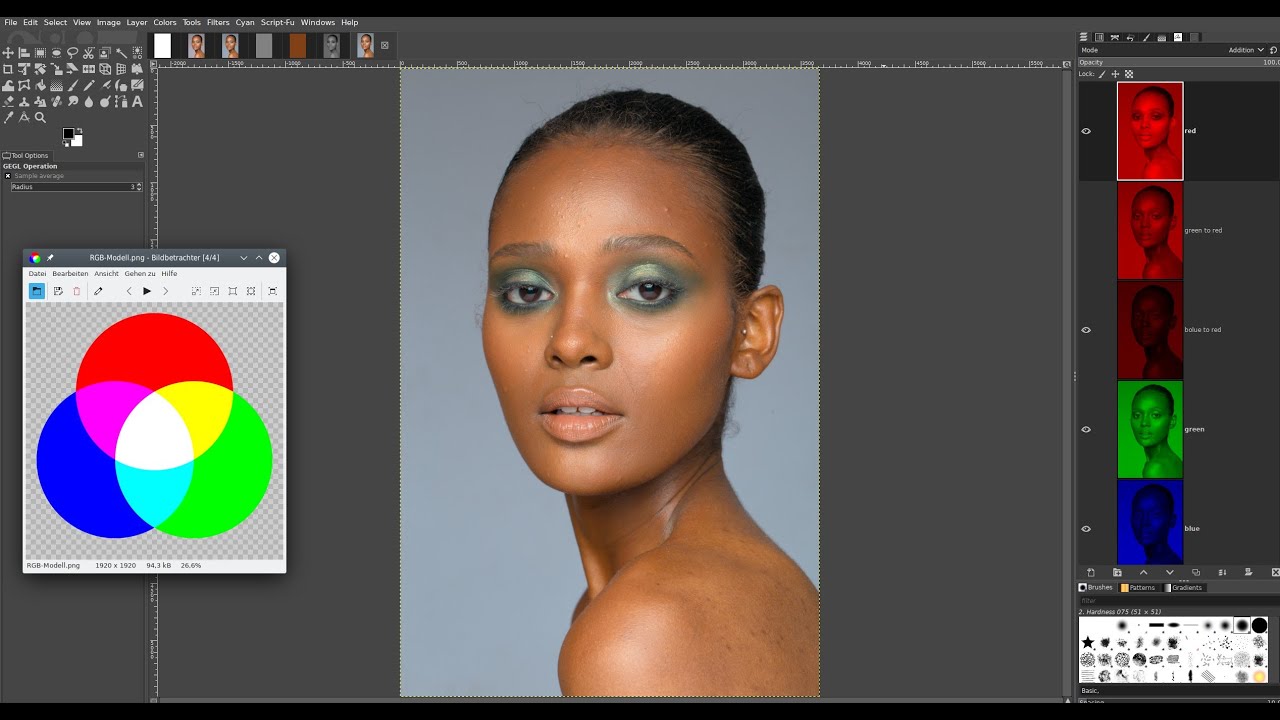Select the Move tool in toolbox
Viewport: 1280px width, 720px height.
[8, 53]
